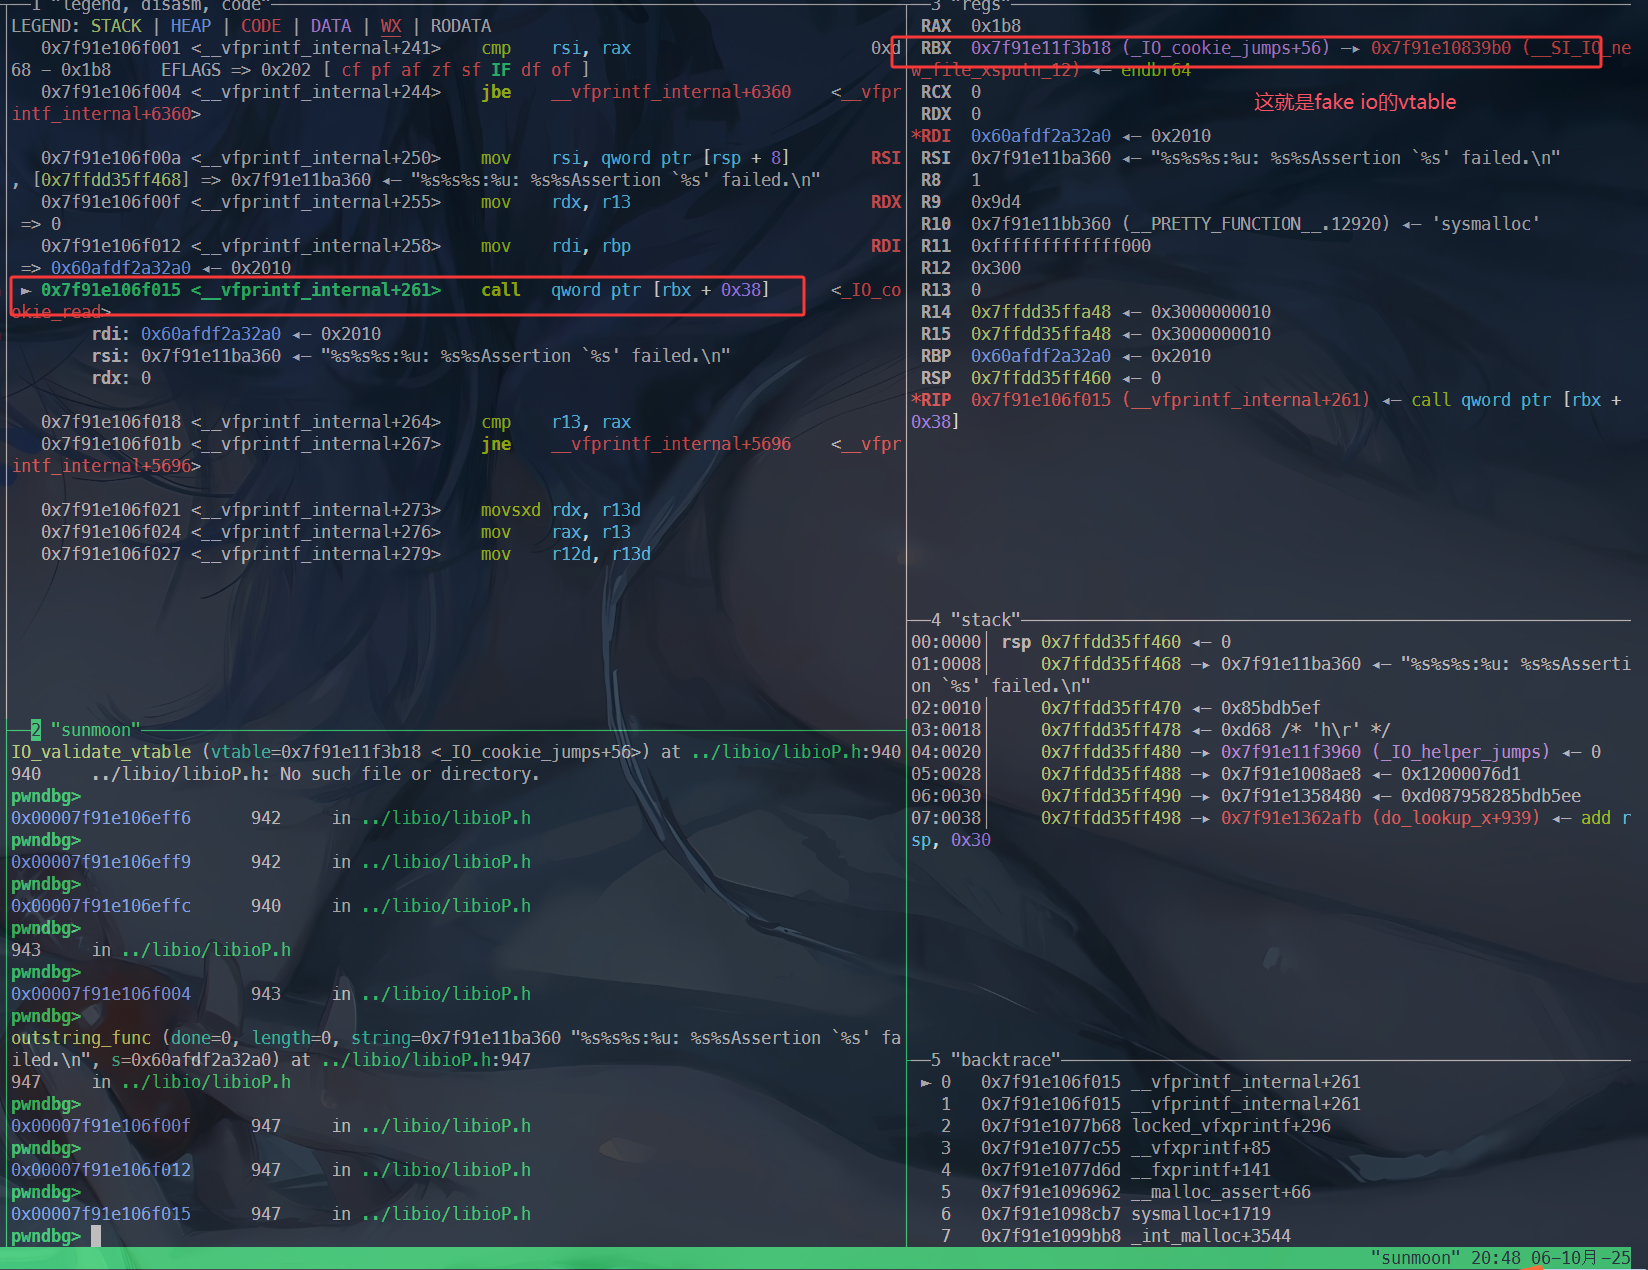Click the CODE legend label

(x=261, y=26)
